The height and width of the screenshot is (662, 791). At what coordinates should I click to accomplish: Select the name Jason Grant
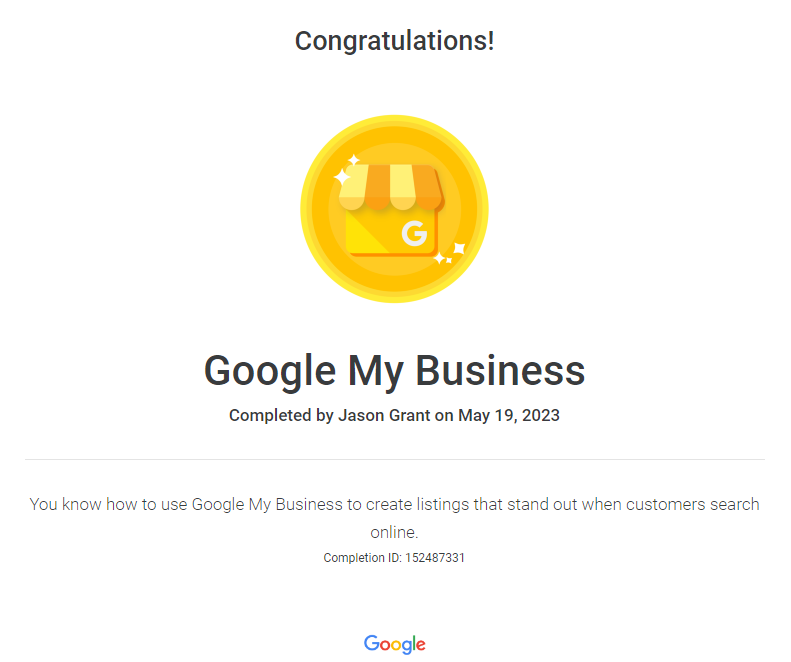coord(384,415)
